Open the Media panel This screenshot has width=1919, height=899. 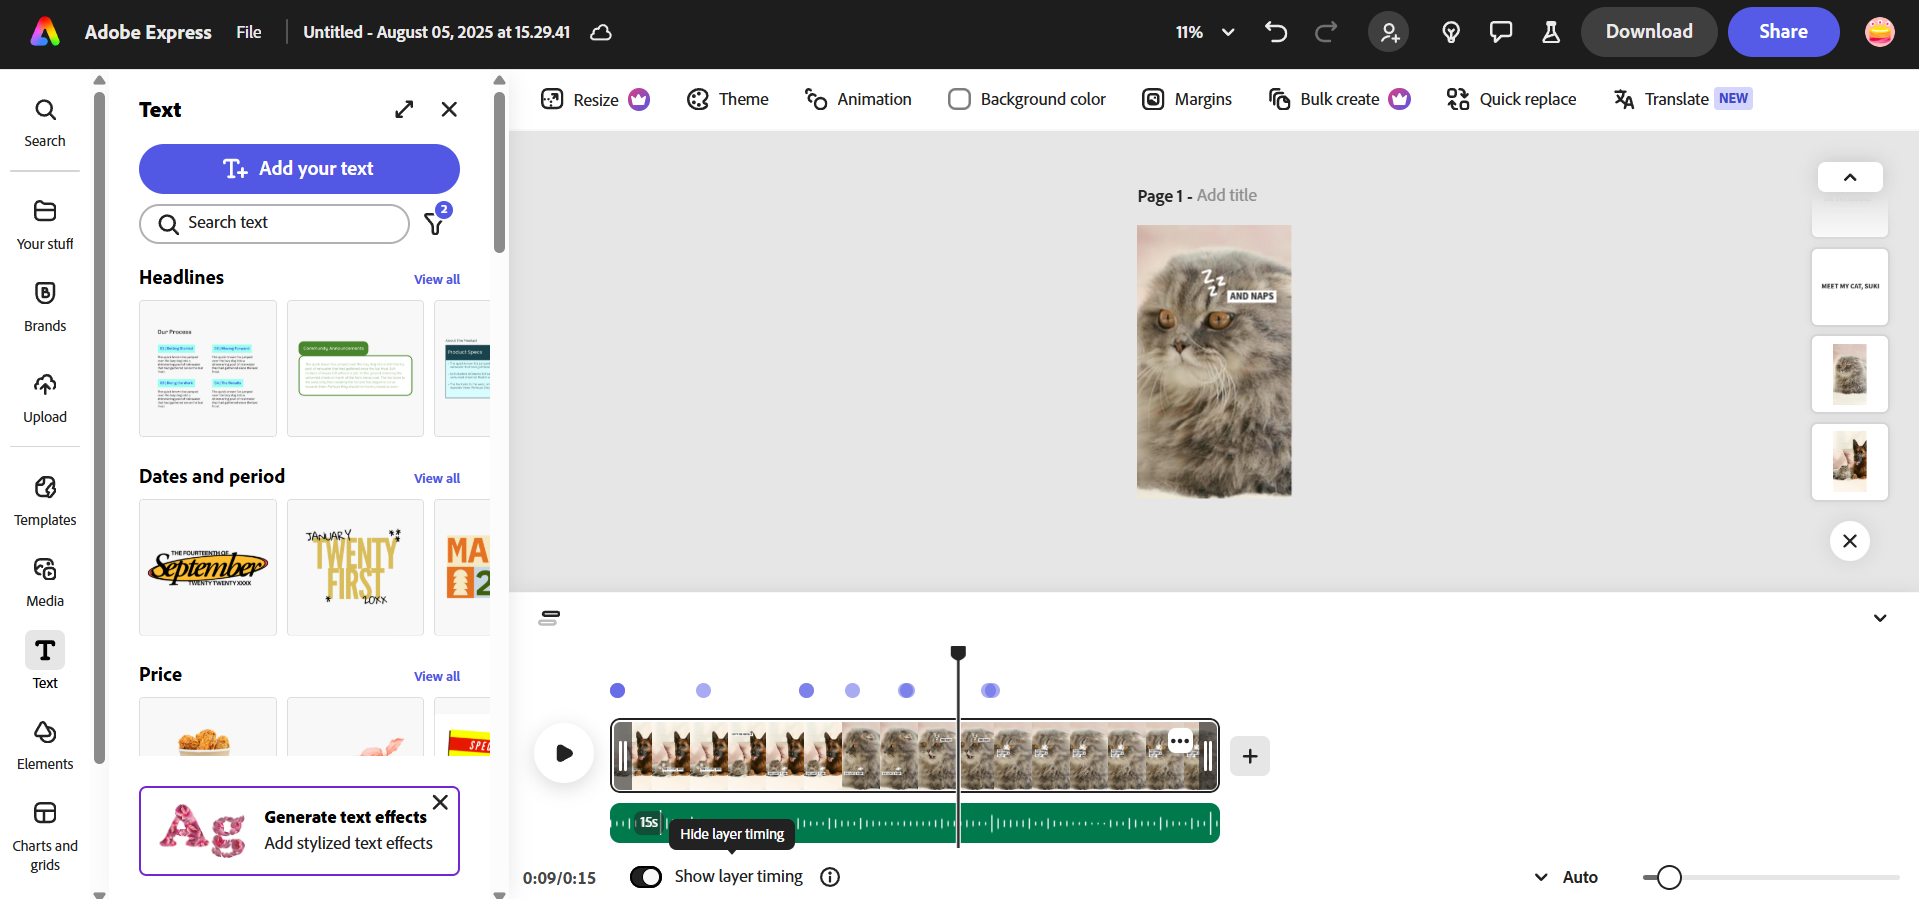coord(45,583)
